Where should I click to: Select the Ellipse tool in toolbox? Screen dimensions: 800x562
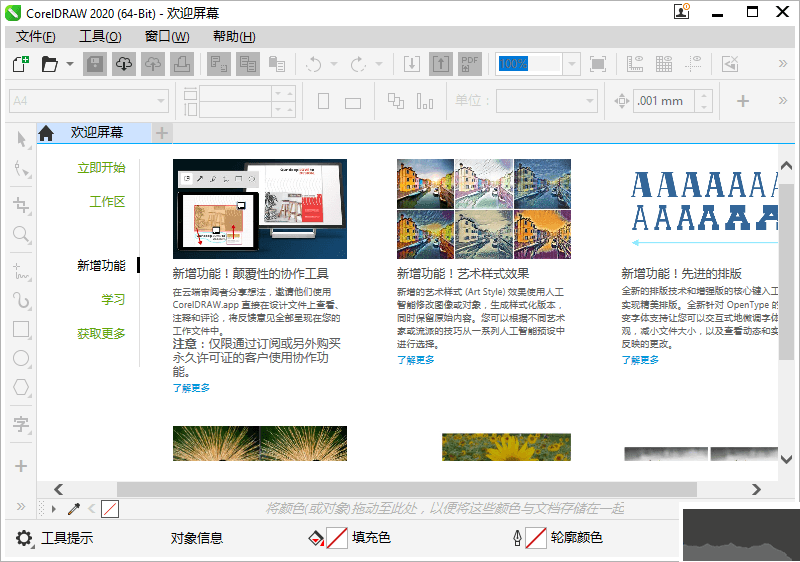(21, 358)
